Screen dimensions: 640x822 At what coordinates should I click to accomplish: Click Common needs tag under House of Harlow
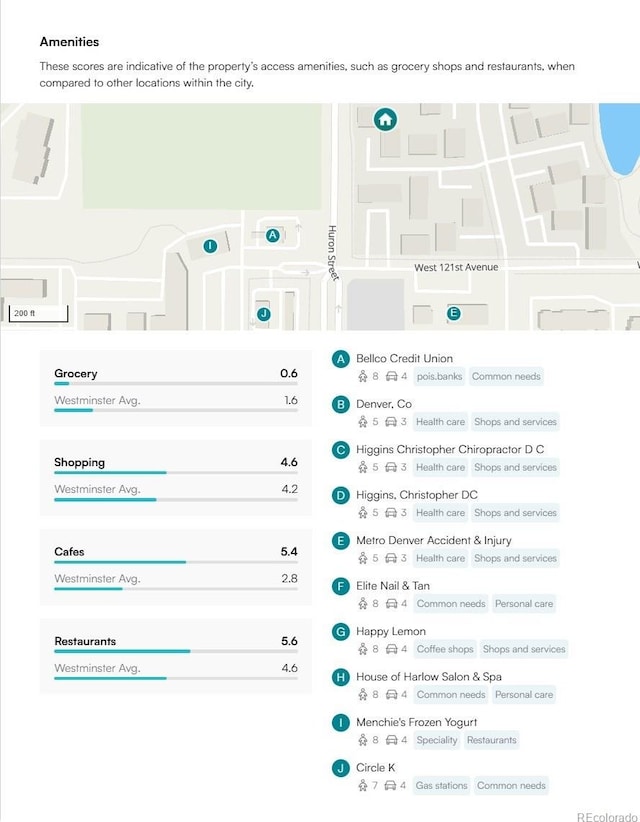point(451,695)
